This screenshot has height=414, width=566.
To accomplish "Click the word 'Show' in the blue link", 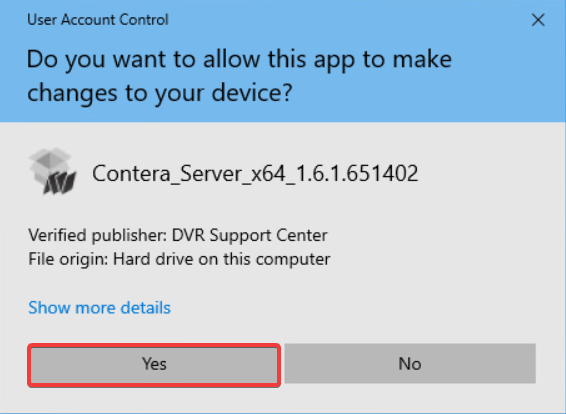I will 49,308.
